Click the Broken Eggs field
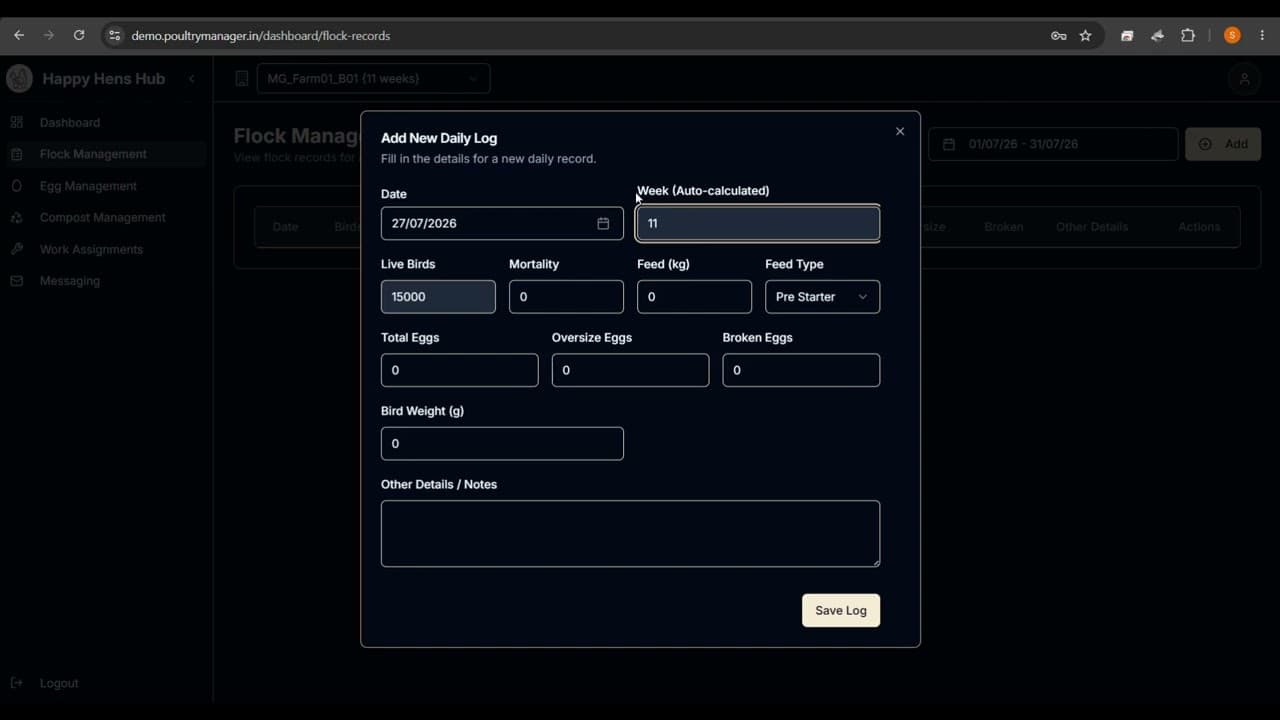The width and height of the screenshot is (1280, 720). pos(801,370)
